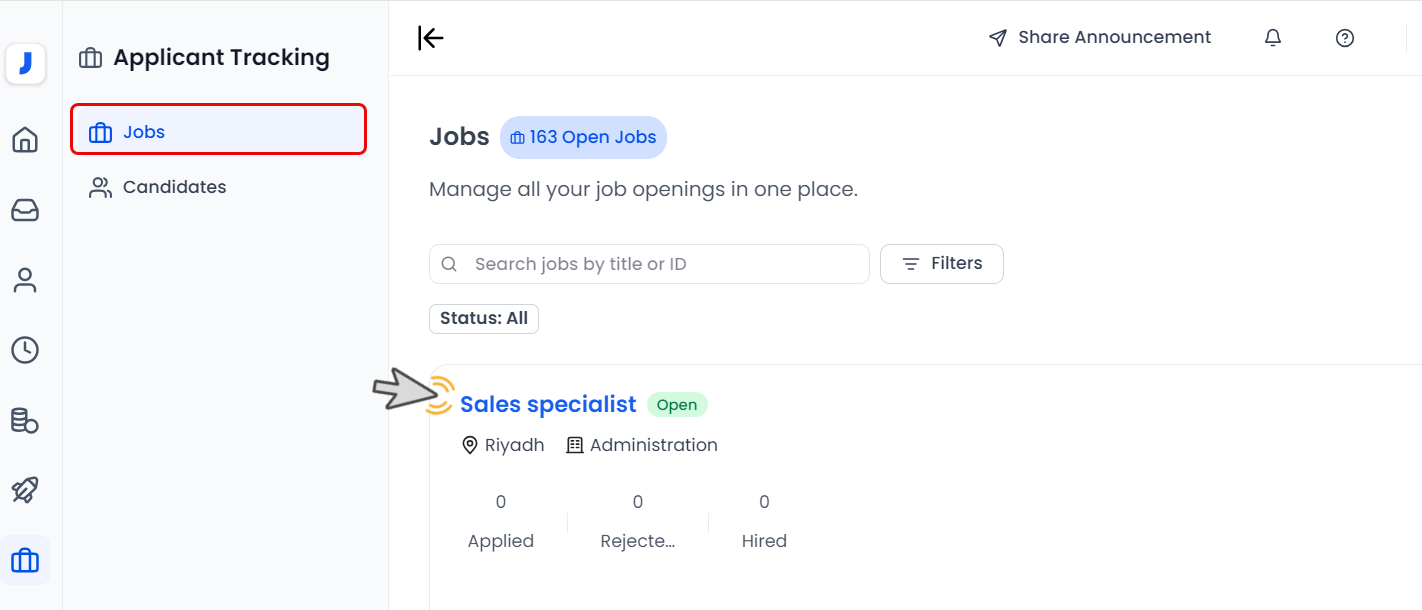Screen dimensions: 1422x610
Task: Open the Clock attendance sidebar icon
Action: (x=25, y=350)
